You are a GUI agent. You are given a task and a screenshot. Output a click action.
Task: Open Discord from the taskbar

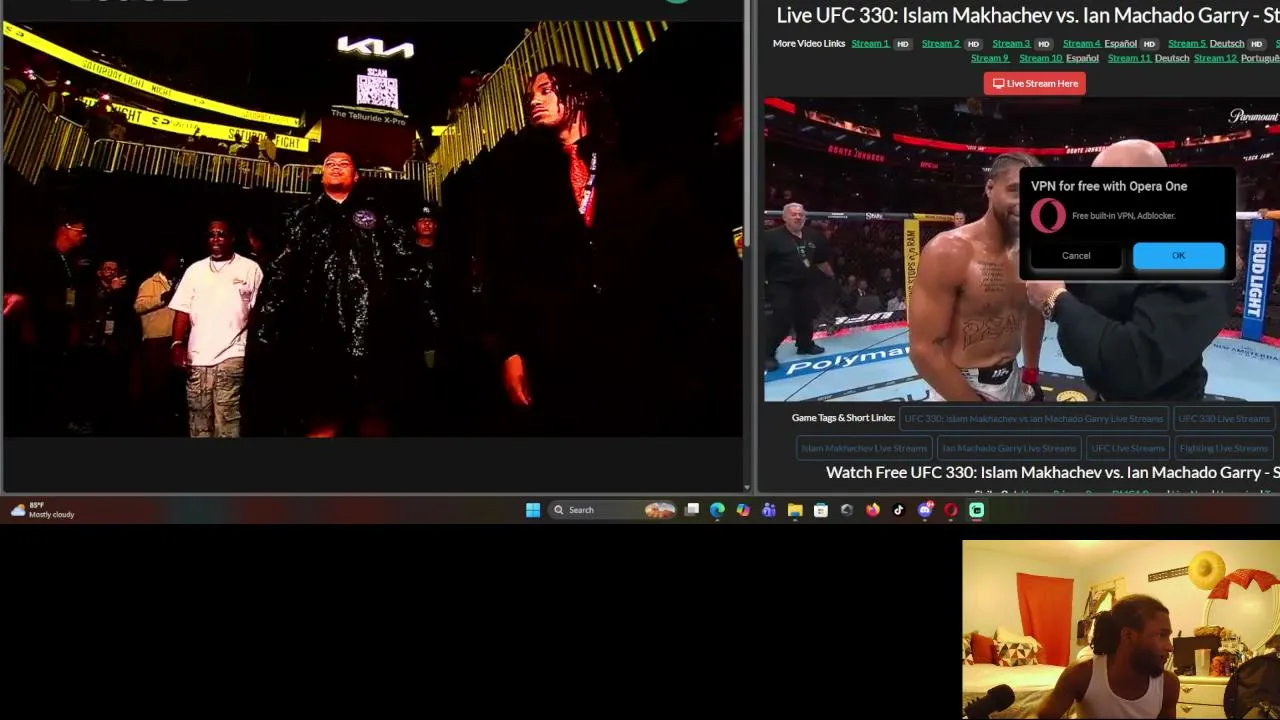(x=925, y=510)
